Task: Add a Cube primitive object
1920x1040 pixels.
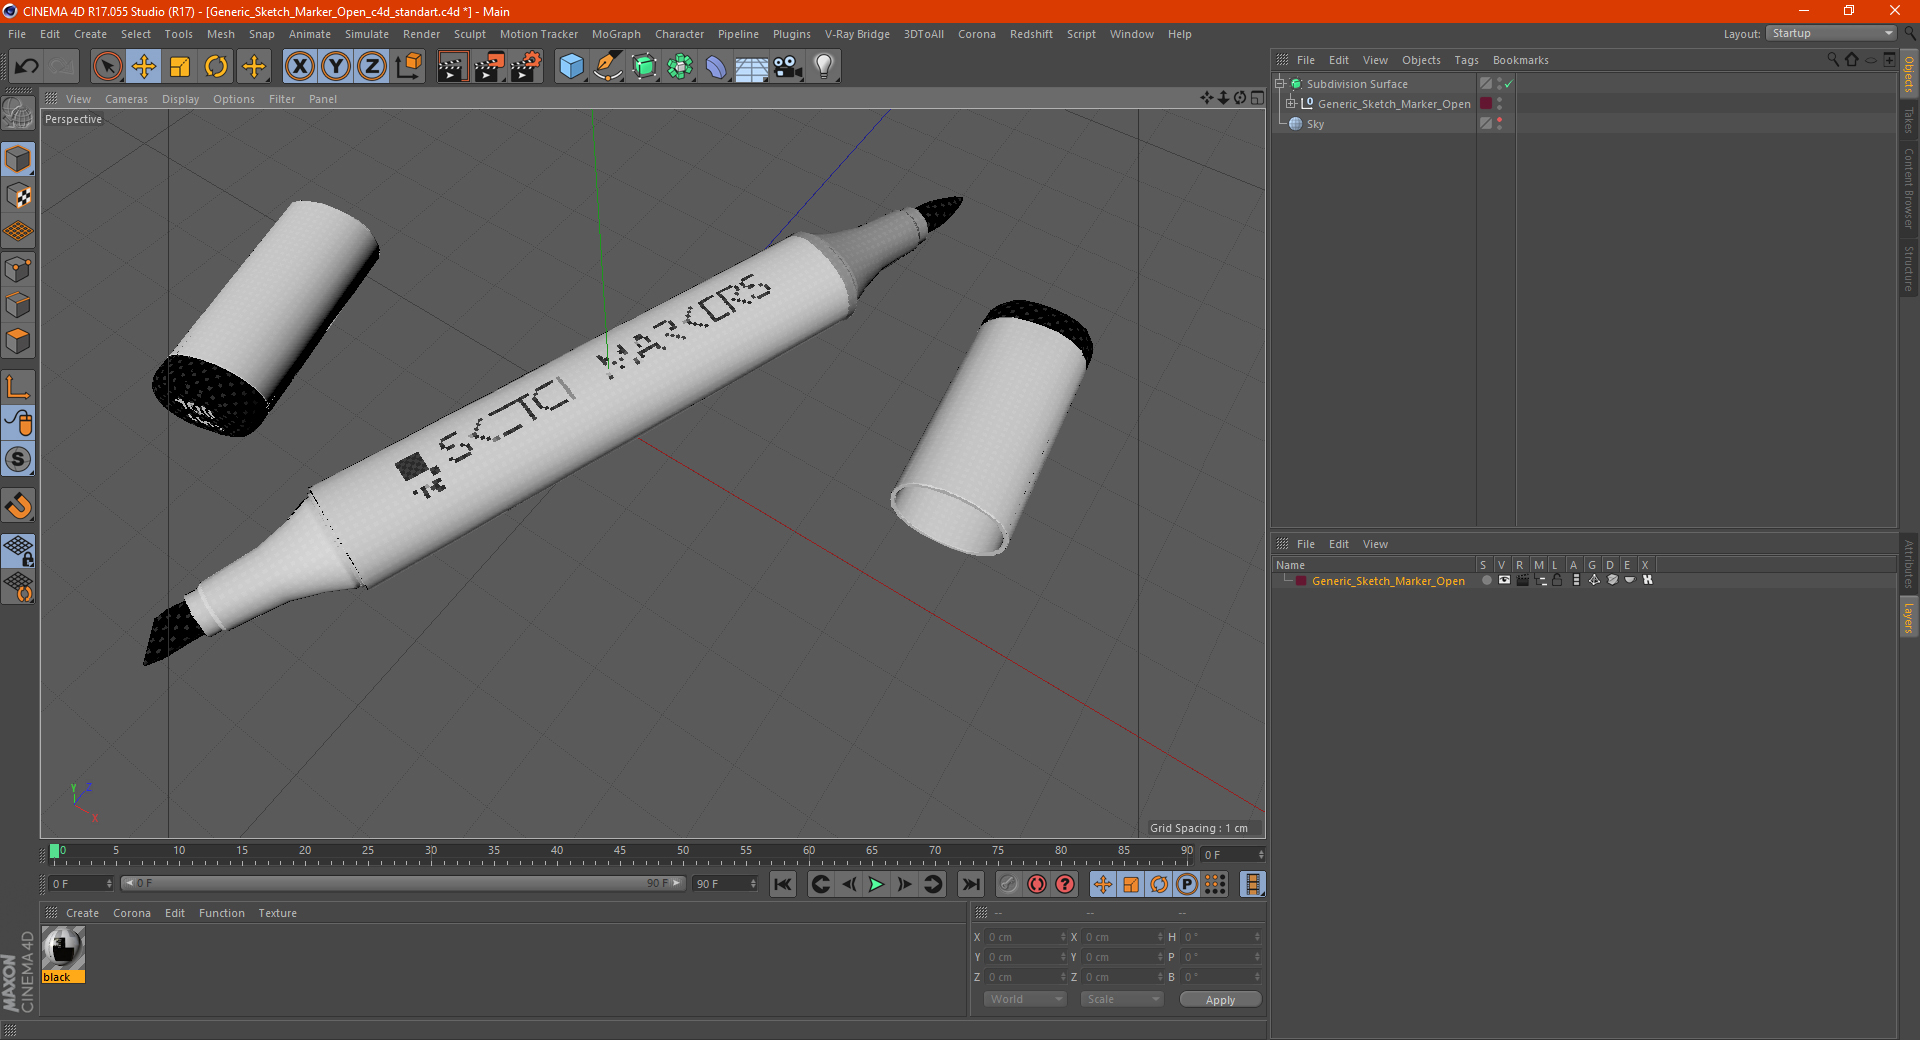Action: click(x=571, y=67)
